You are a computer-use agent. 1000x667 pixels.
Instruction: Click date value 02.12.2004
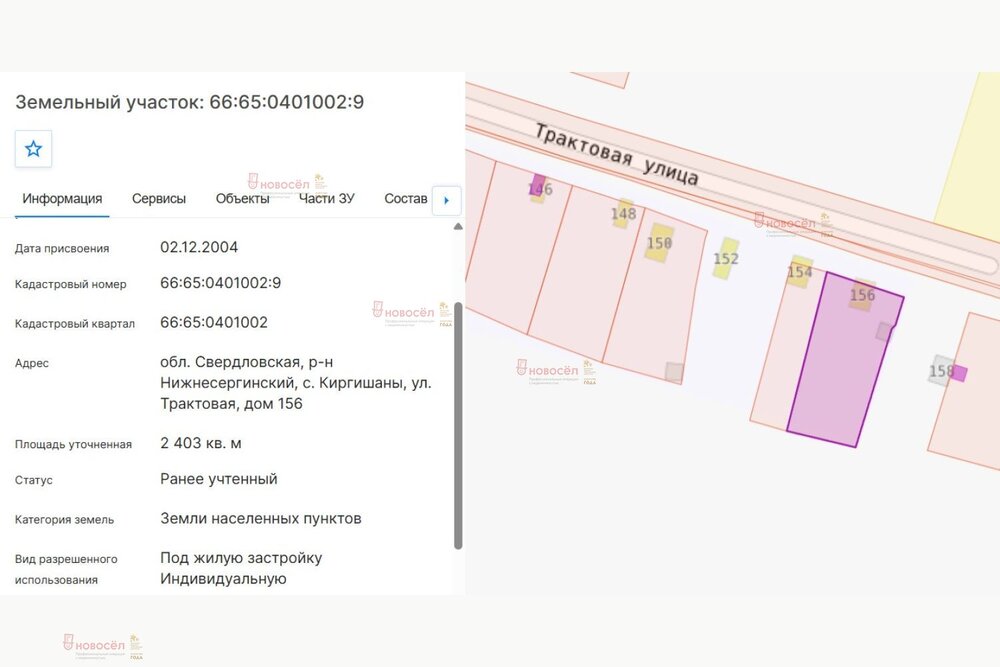click(x=199, y=247)
